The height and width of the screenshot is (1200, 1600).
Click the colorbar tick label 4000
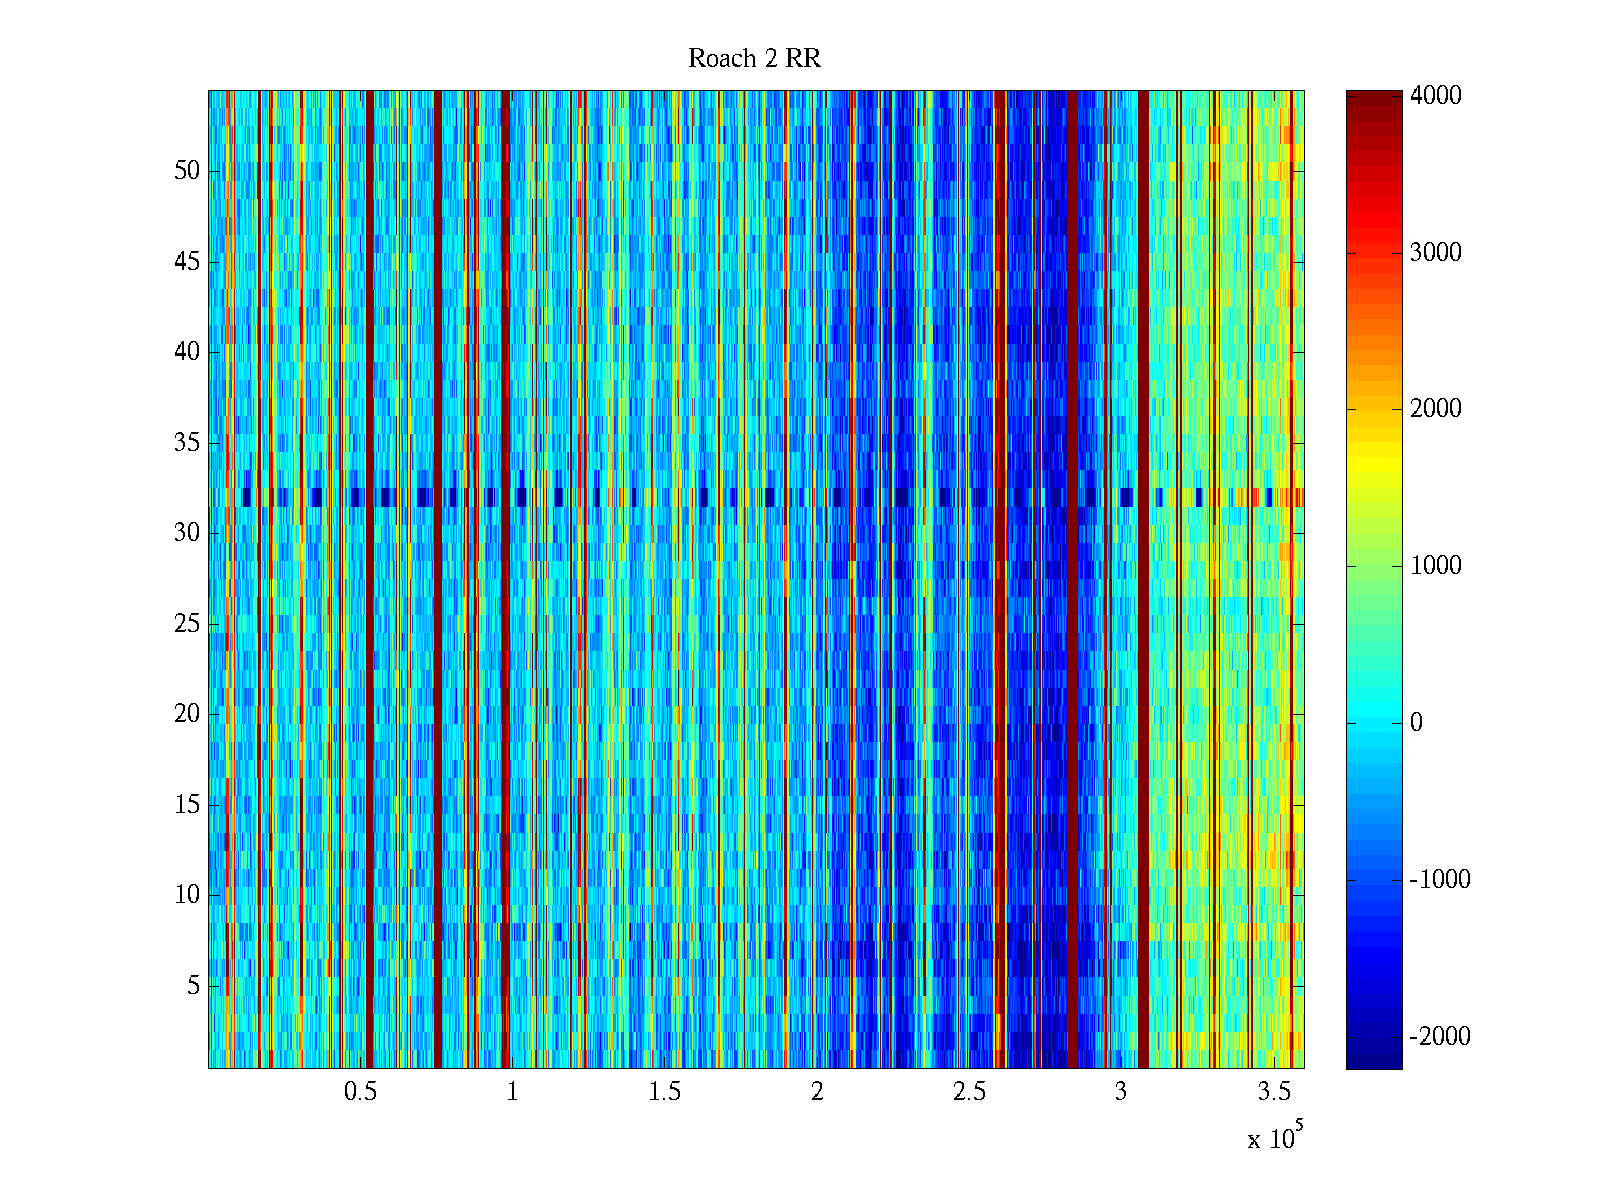coord(1435,96)
